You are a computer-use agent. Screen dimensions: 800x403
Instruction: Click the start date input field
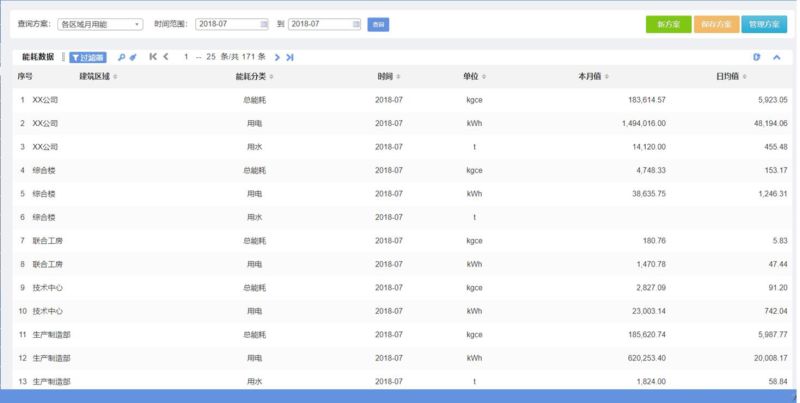coord(227,23)
